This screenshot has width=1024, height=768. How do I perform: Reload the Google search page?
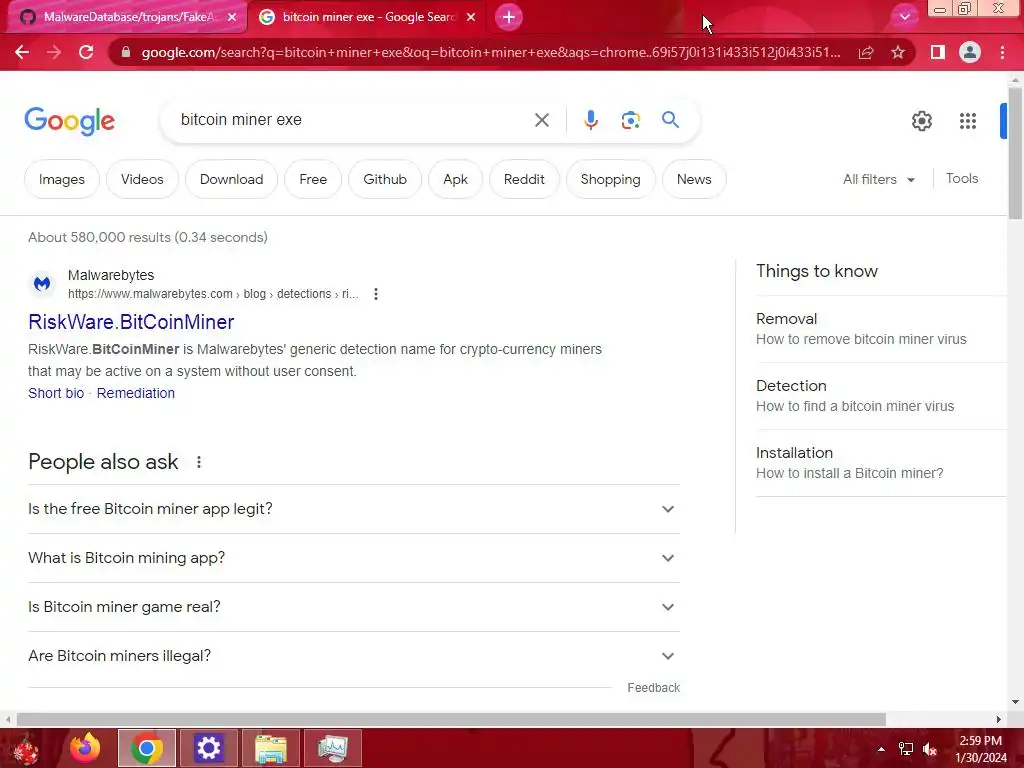coord(86,52)
